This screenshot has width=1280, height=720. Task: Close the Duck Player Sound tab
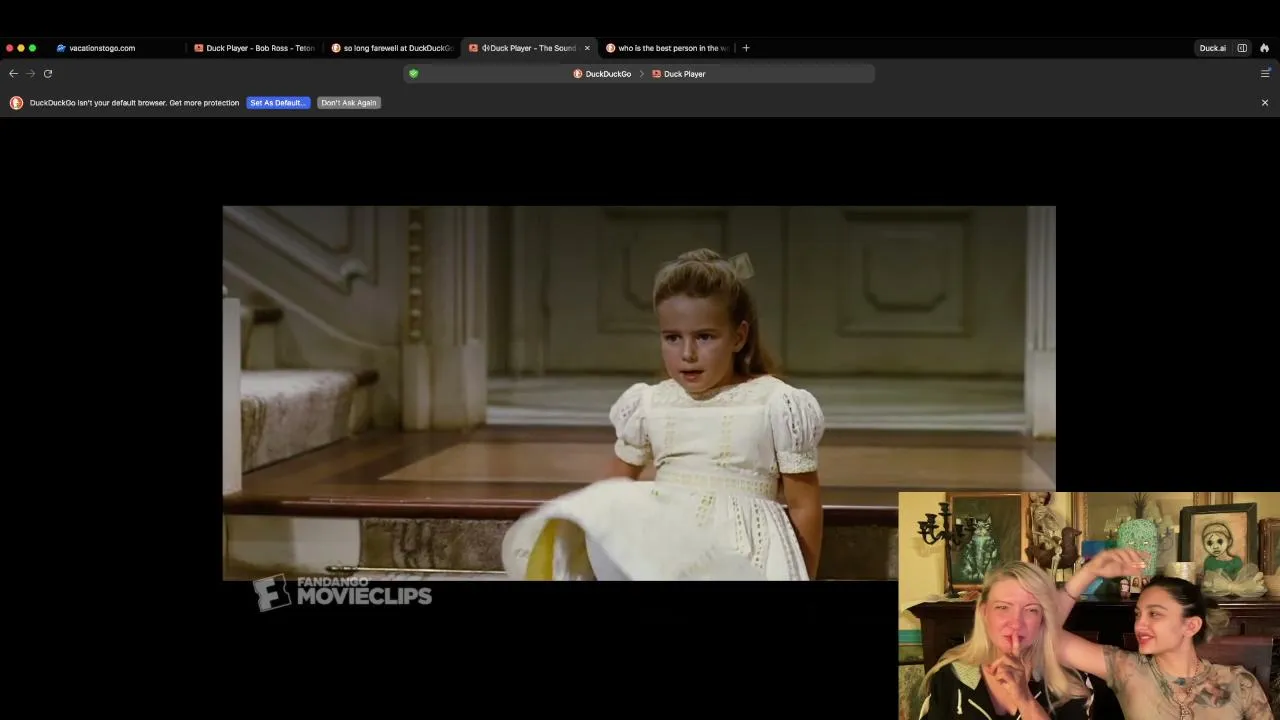coord(587,48)
